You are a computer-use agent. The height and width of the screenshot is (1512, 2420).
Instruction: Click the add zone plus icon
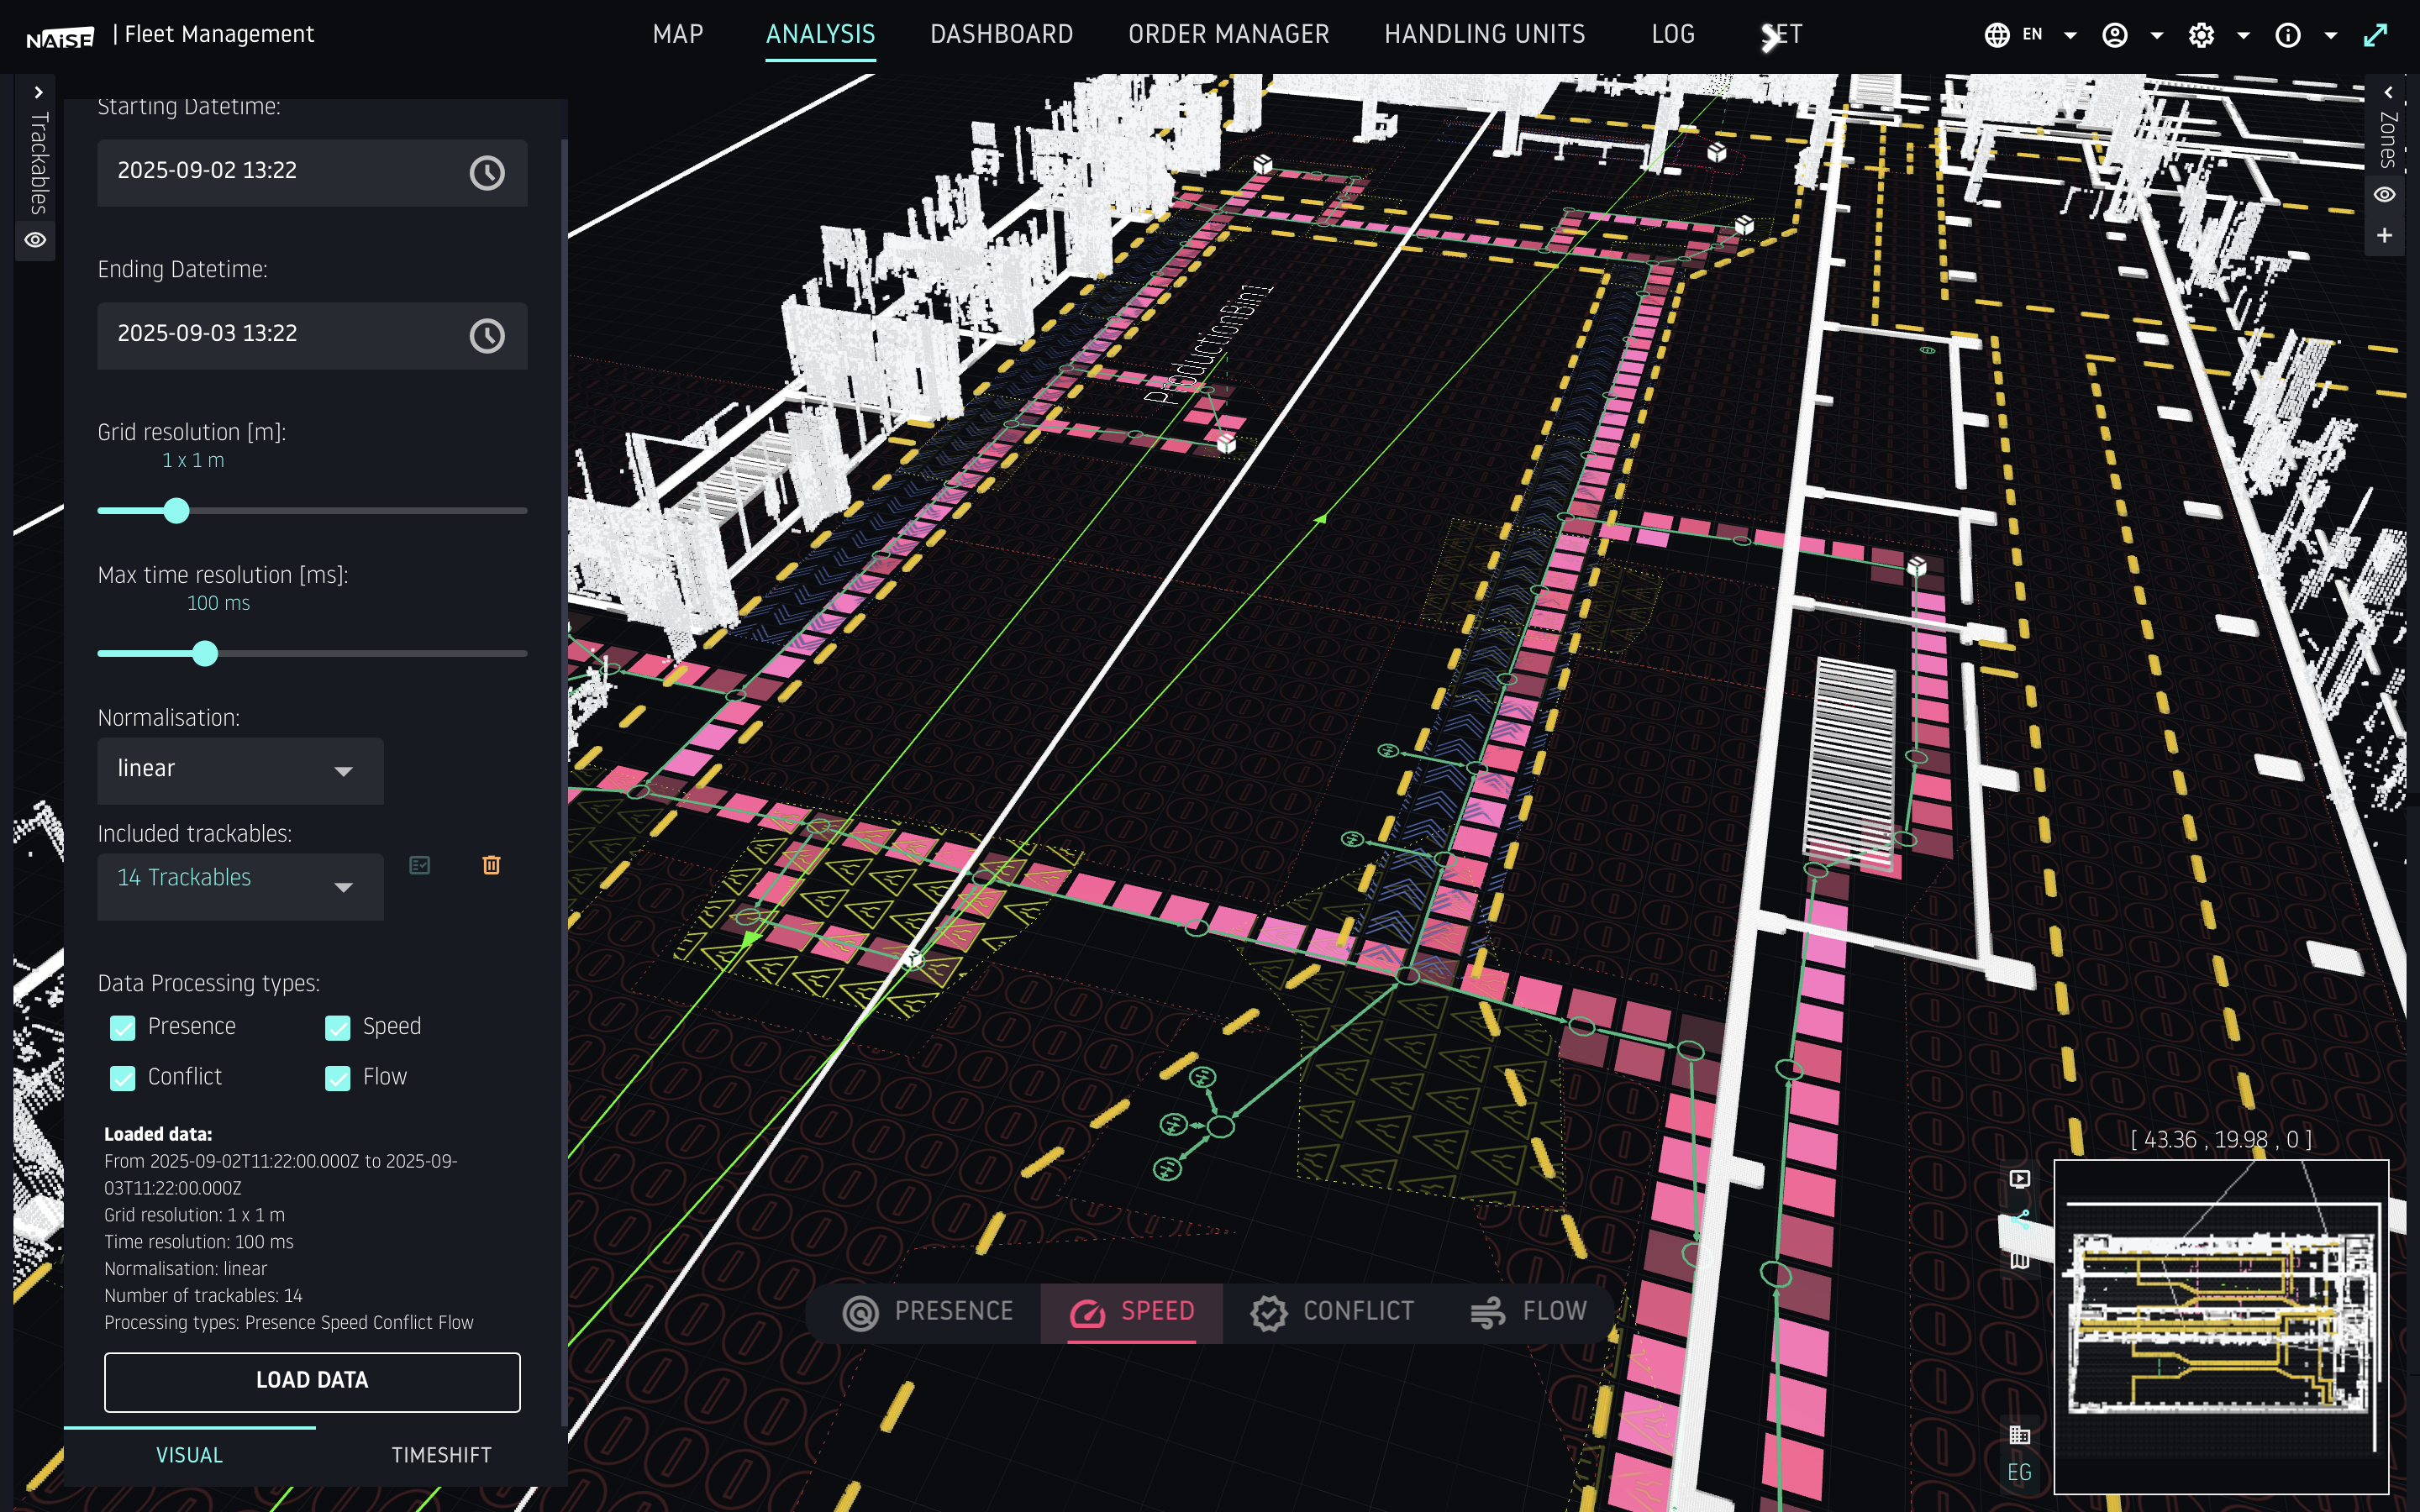pos(2385,235)
